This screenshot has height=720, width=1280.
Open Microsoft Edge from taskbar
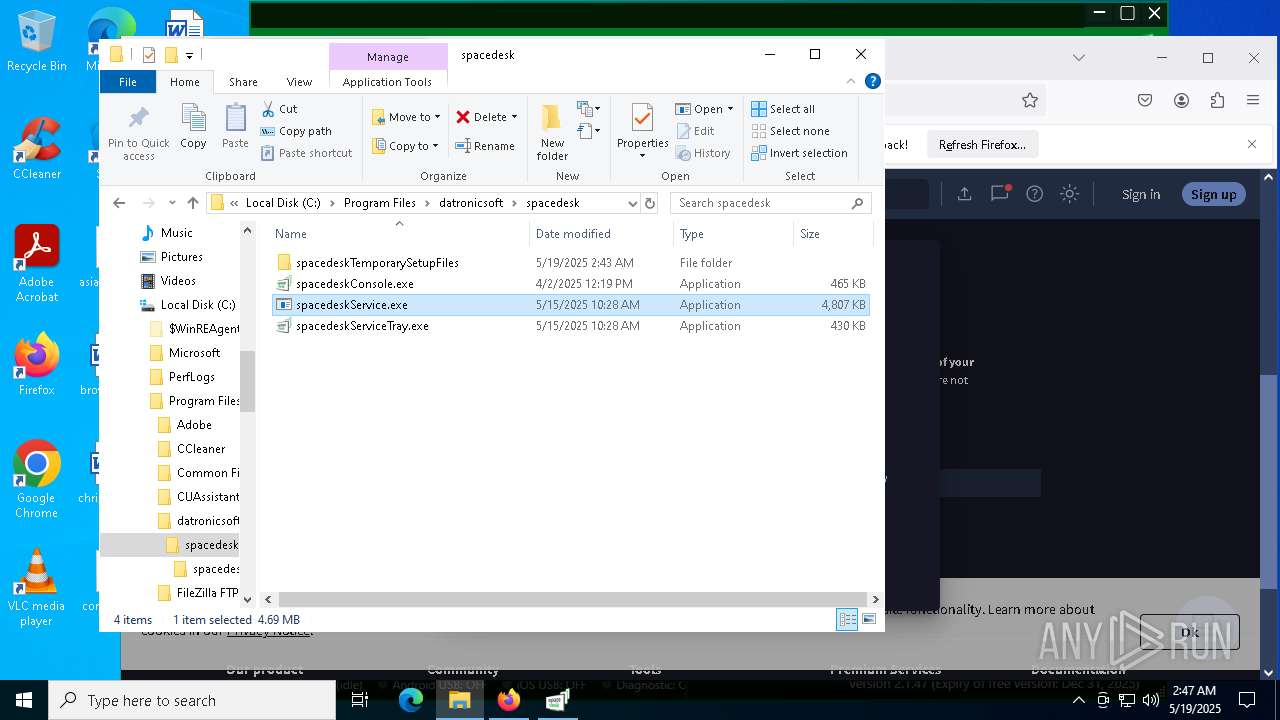click(x=411, y=700)
